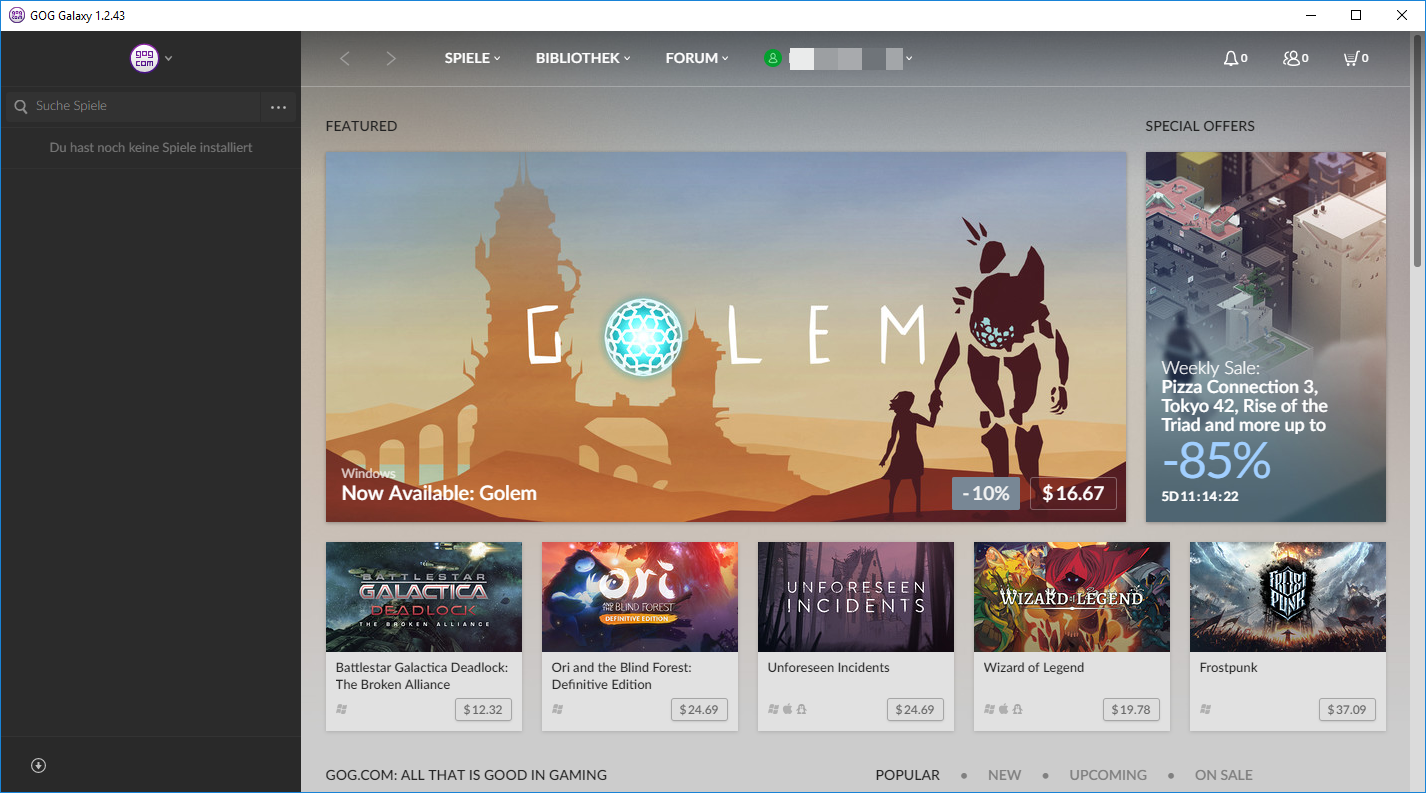Click 'GOG.COM: ALL THAT IS GOOD IN GAMING' heading
Screen dimensions: 1426x793
(x=466, y=775)
